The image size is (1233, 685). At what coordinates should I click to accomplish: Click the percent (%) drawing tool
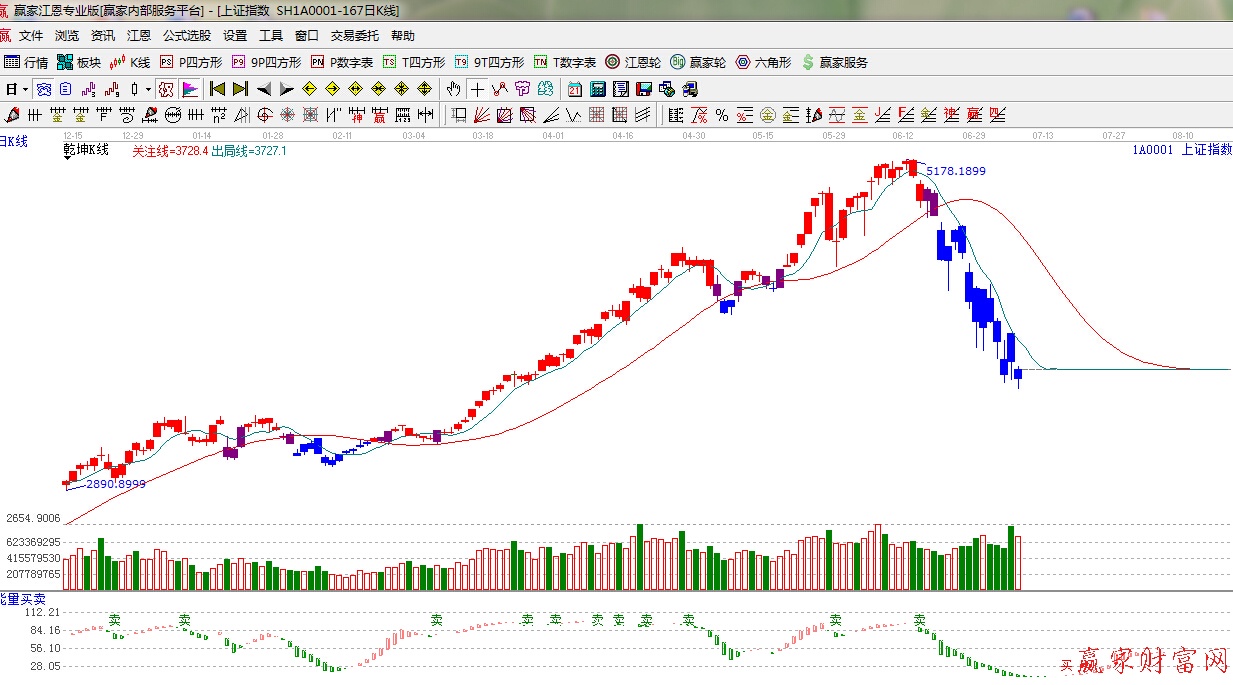[x=721, y=114]
